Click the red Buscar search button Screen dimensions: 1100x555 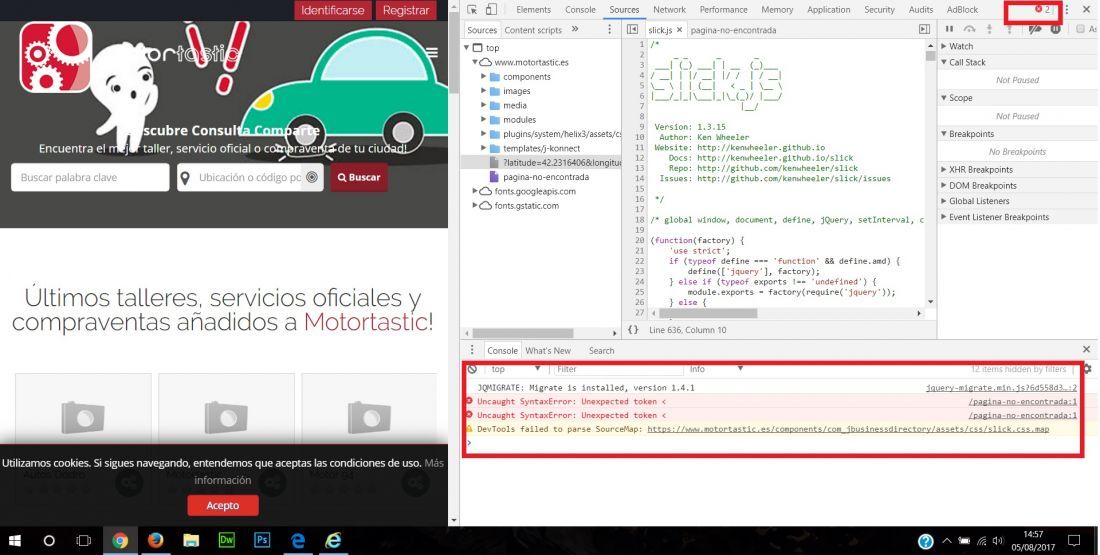(359, 178)
